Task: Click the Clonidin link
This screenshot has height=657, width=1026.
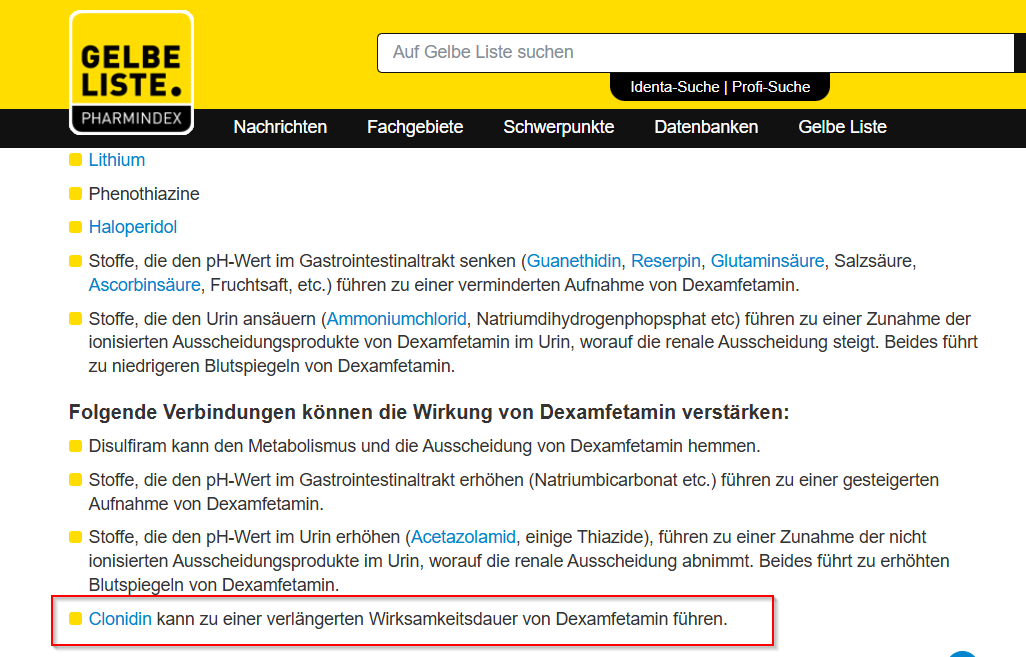Action: click(x=120, y=619)
